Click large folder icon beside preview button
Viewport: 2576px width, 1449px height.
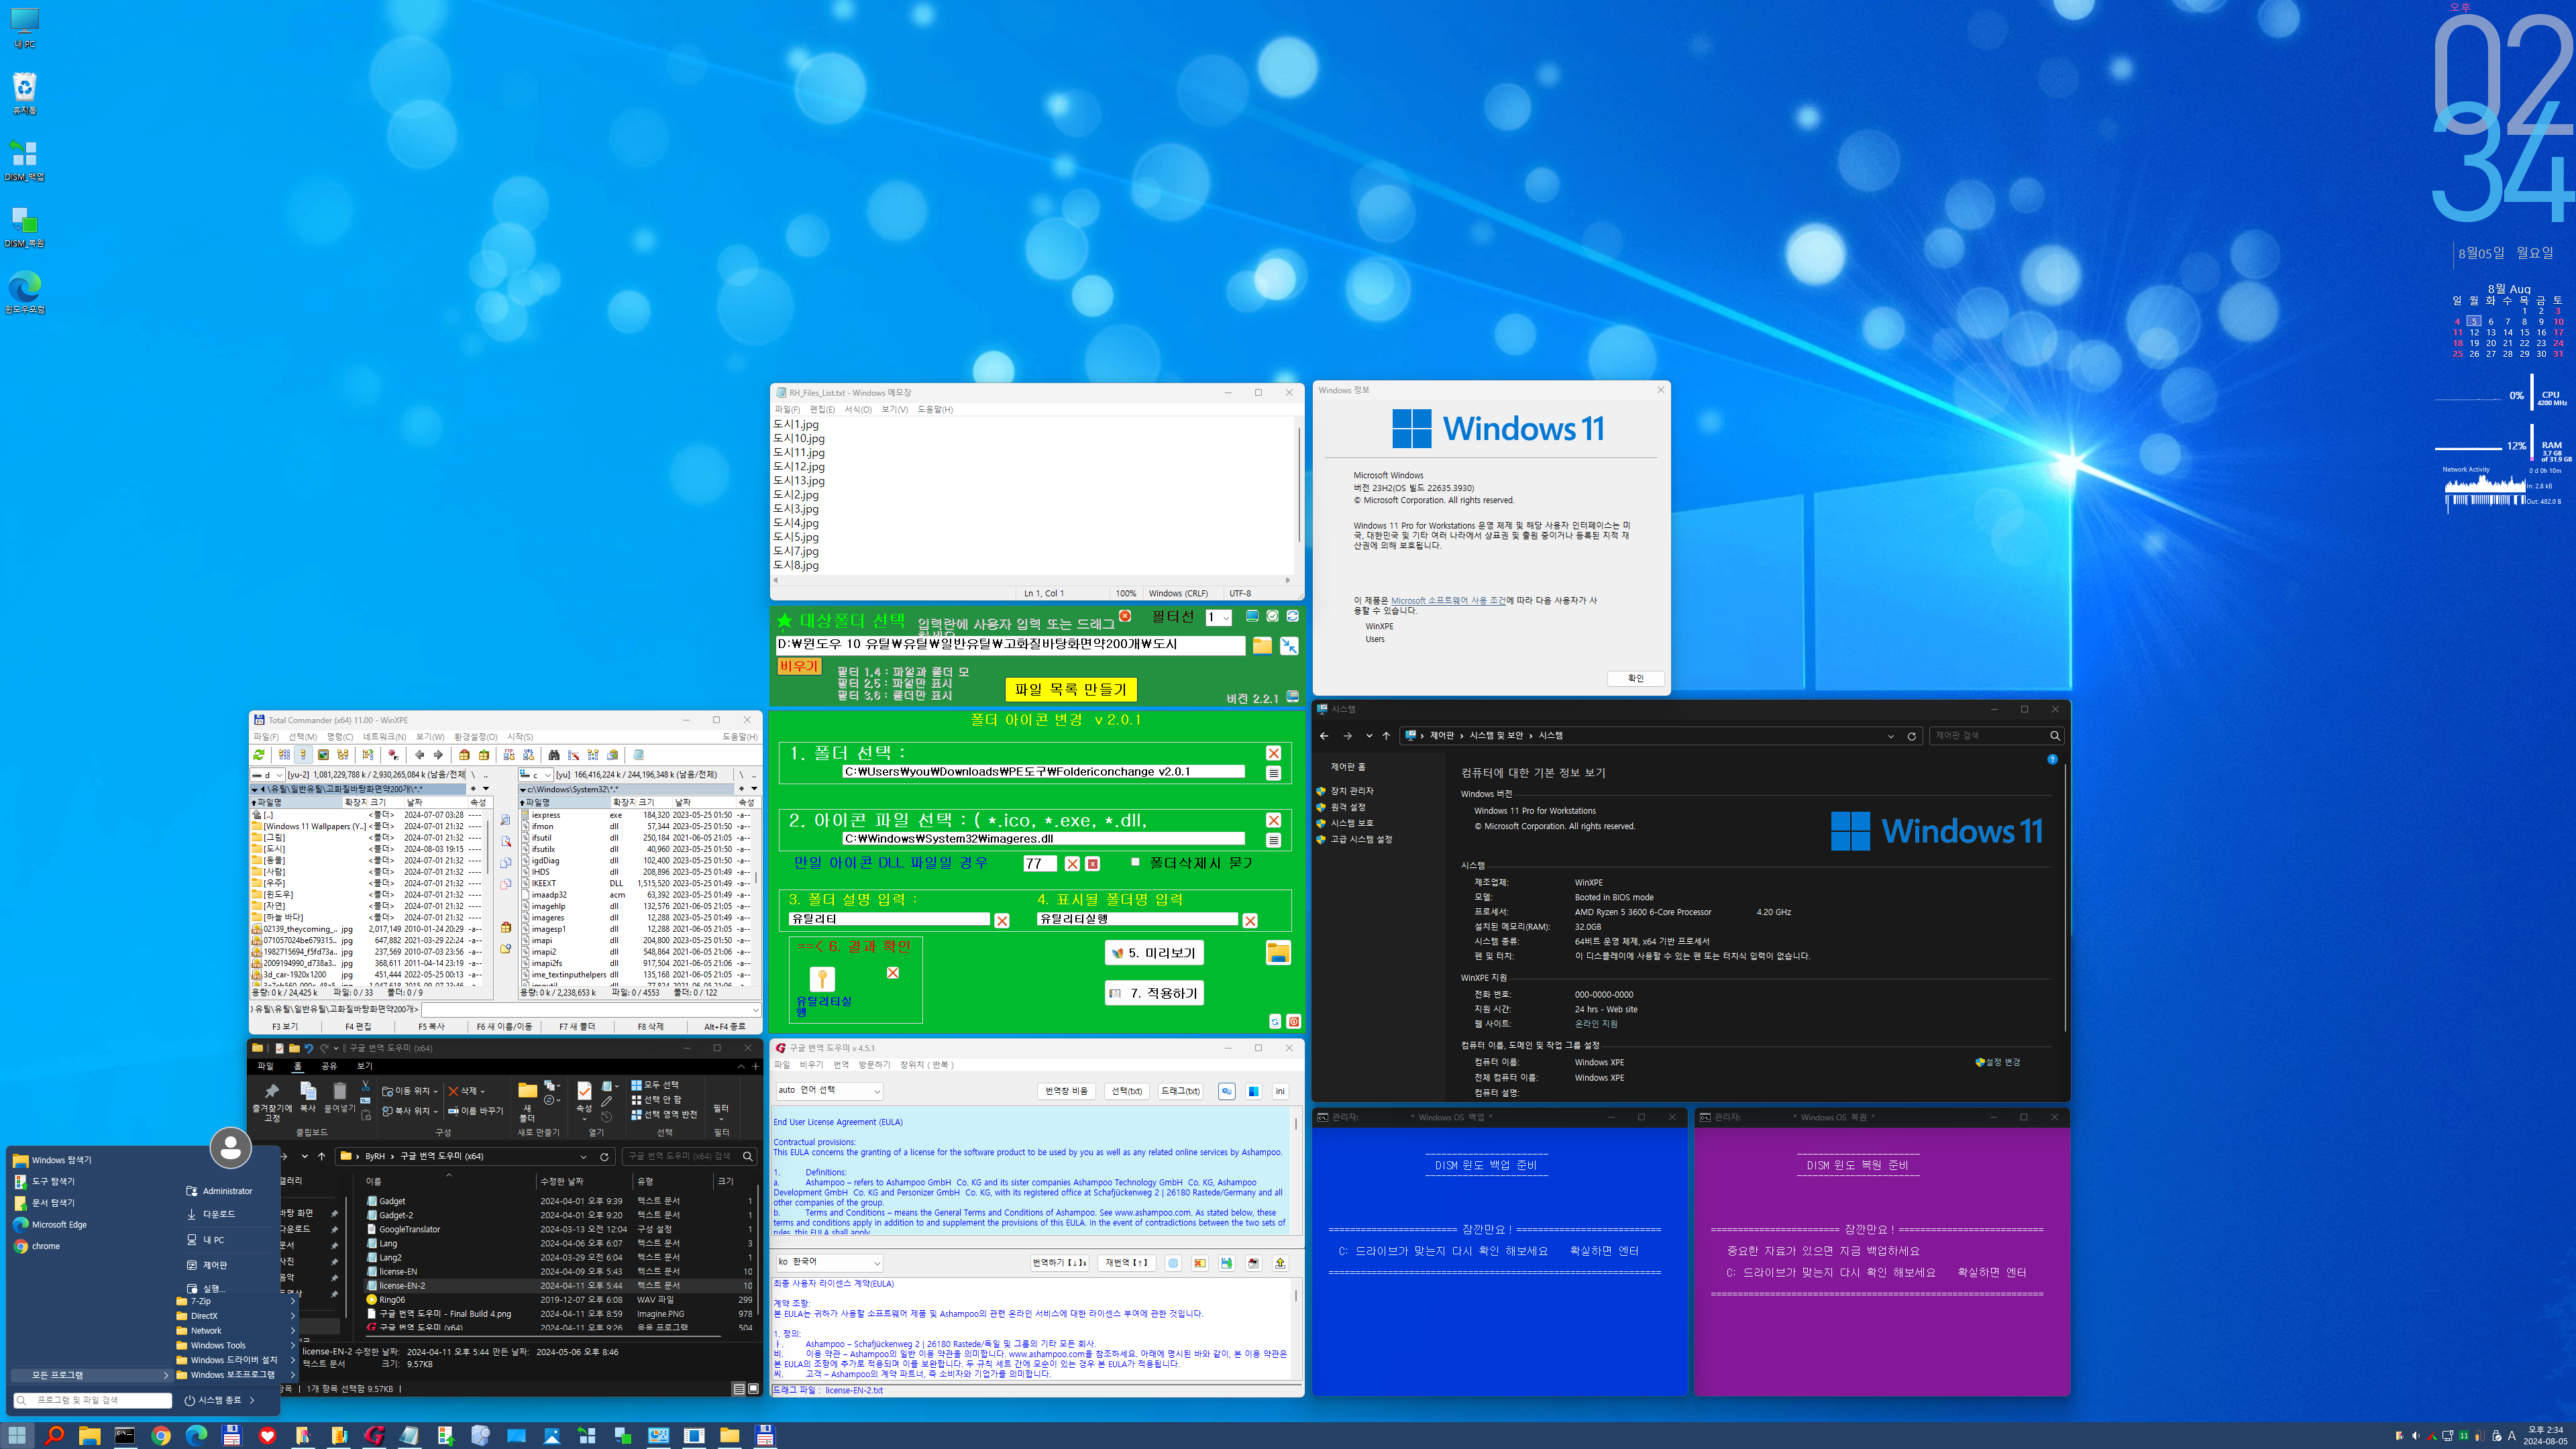point(1278,952)
